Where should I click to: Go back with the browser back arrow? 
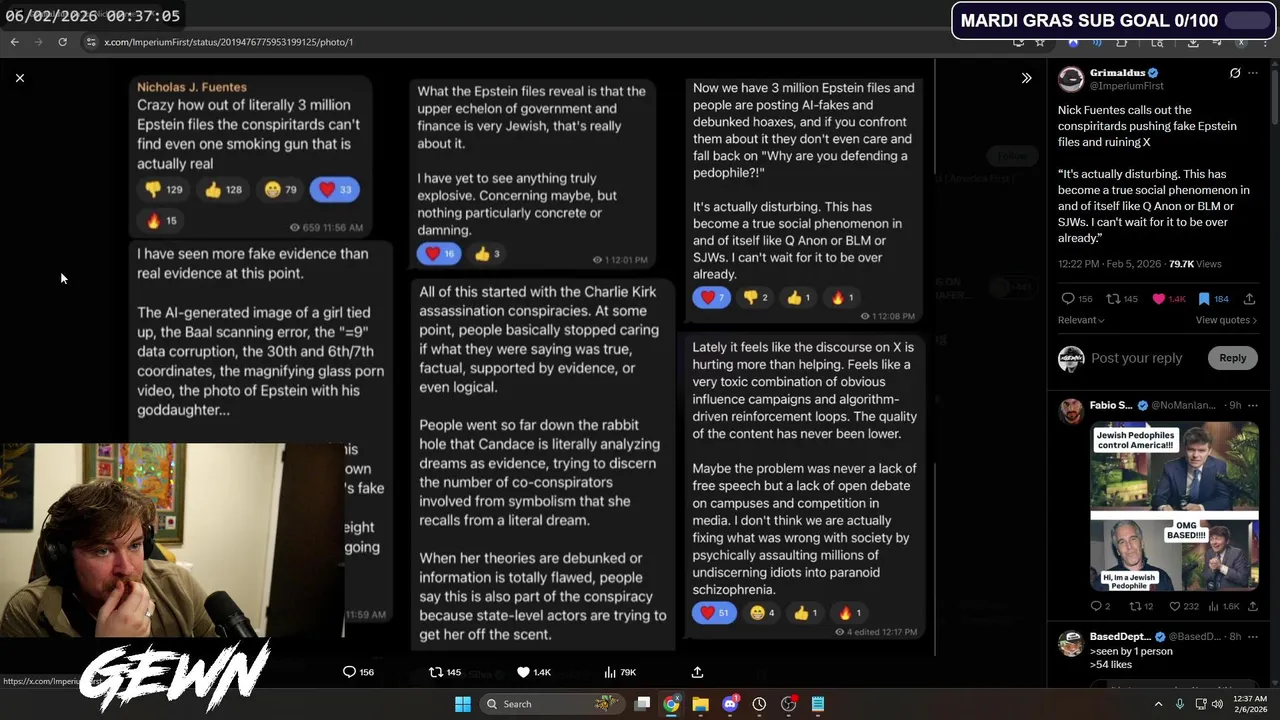point(14,42)
